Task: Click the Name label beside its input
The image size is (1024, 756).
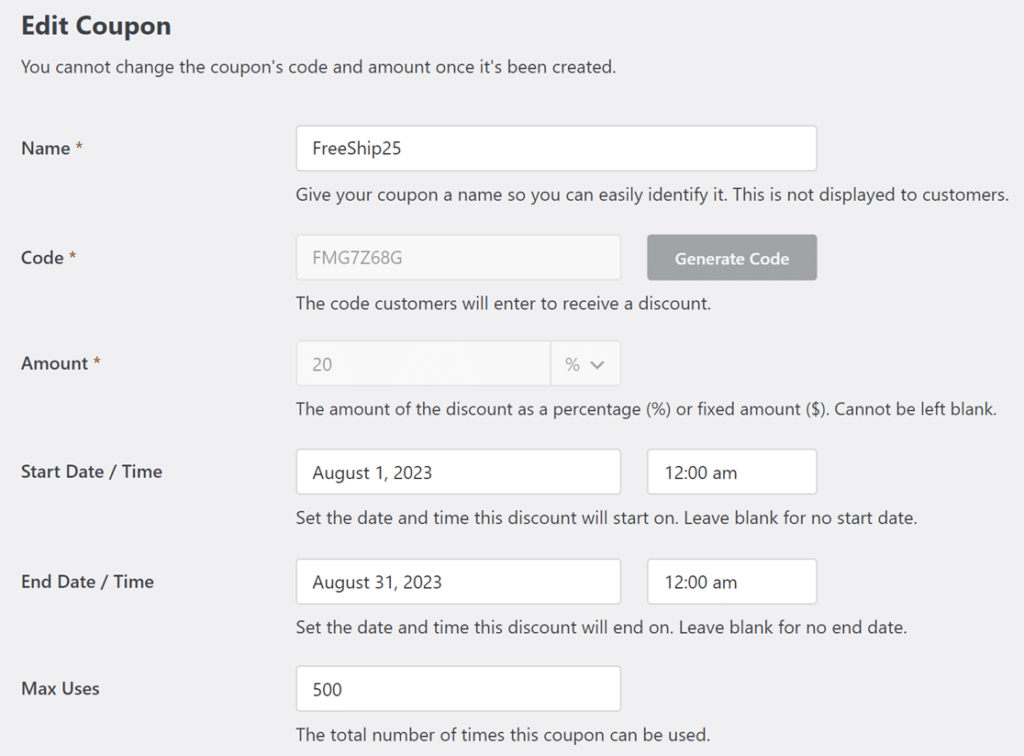Action: pyautogui.click(x=44, y=147)
